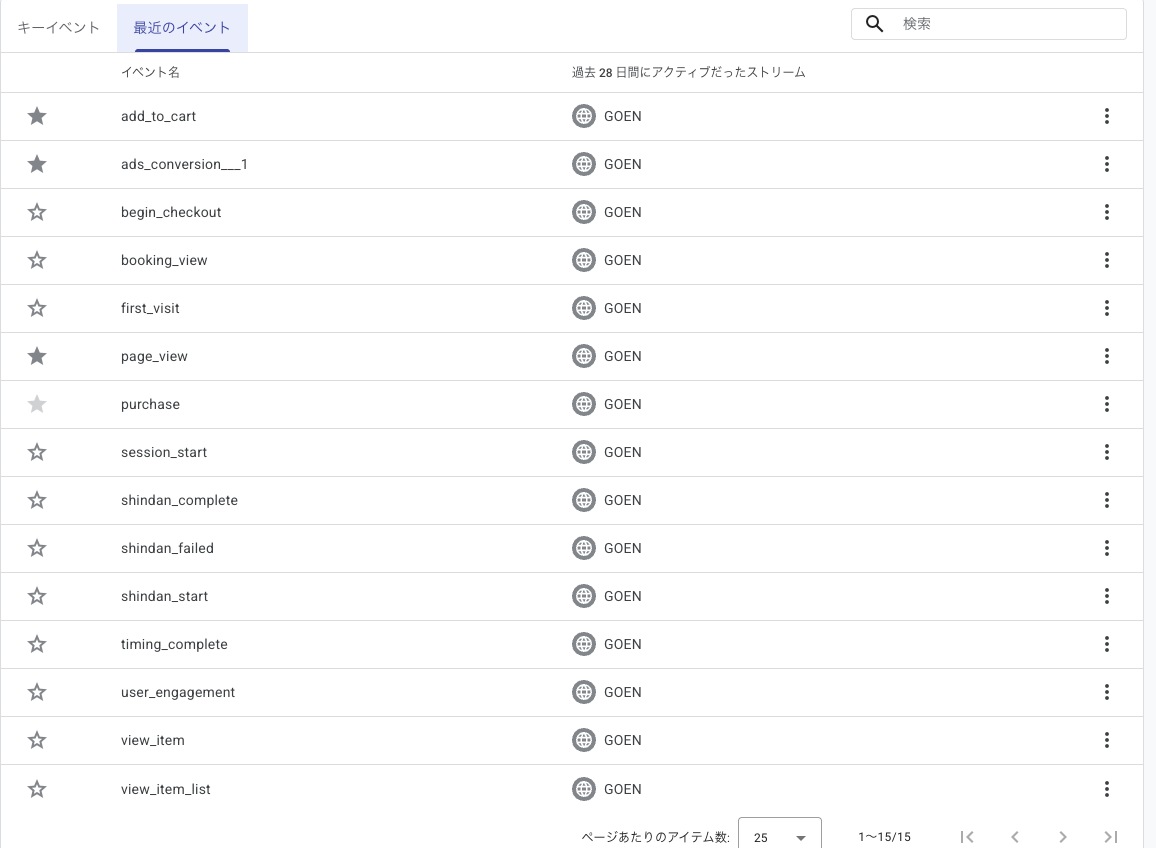The width and height of the screenshot is (1156, 848).
Task: Mark booking_view with the star
Action: (x=37, y=260)
